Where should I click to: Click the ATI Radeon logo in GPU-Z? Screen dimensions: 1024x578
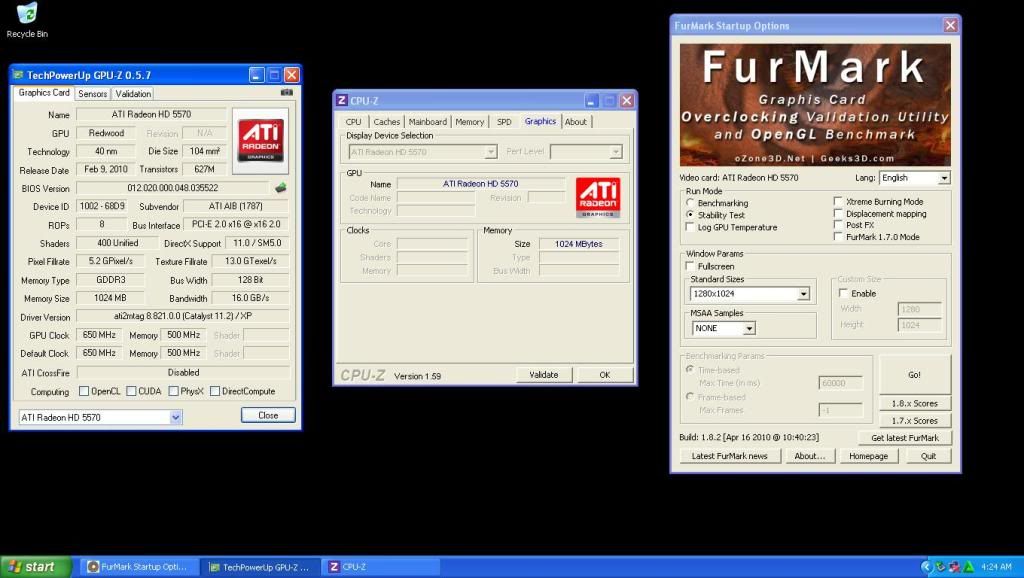click(x=261, y=140)
